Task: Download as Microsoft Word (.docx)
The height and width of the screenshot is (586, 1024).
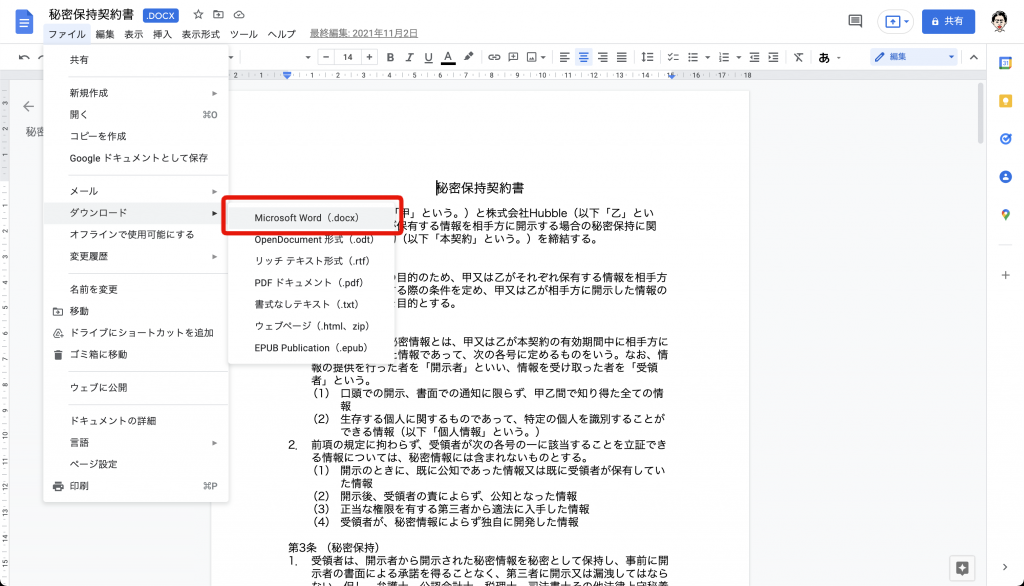Action: coord(312,218)
